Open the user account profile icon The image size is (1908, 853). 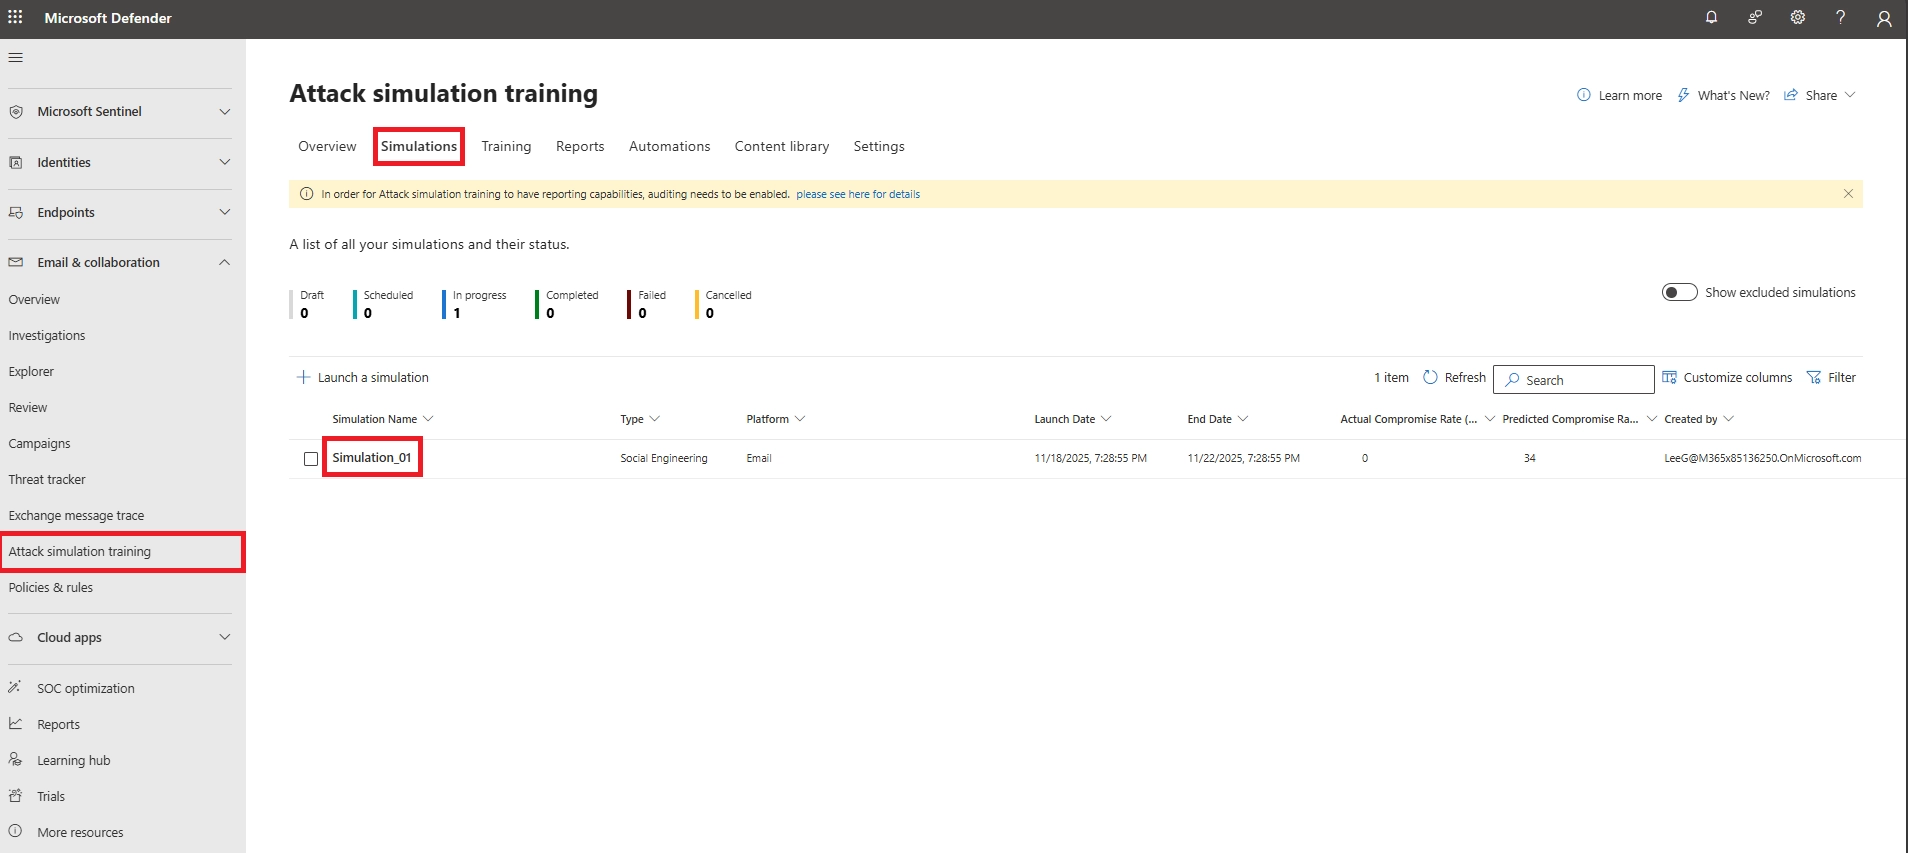(1884, 18)
